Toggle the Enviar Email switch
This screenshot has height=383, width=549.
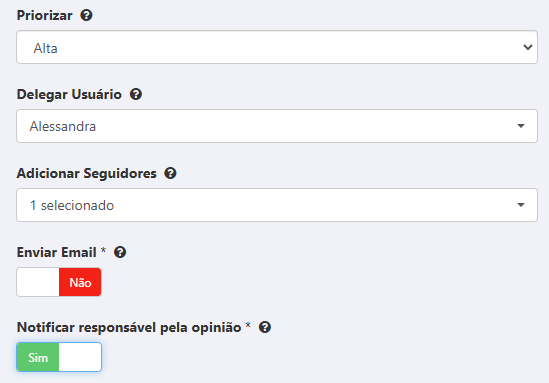tap(59, 282)
